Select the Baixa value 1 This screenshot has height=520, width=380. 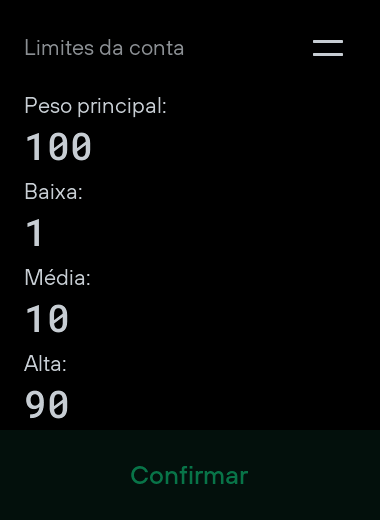click(x=34, y=232)
